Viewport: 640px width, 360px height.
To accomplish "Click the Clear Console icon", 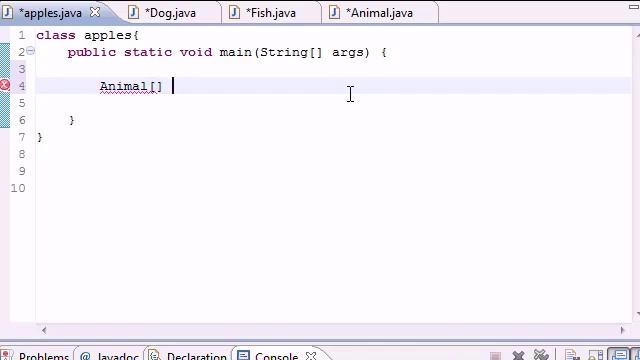I will click(x=572, y=356).
